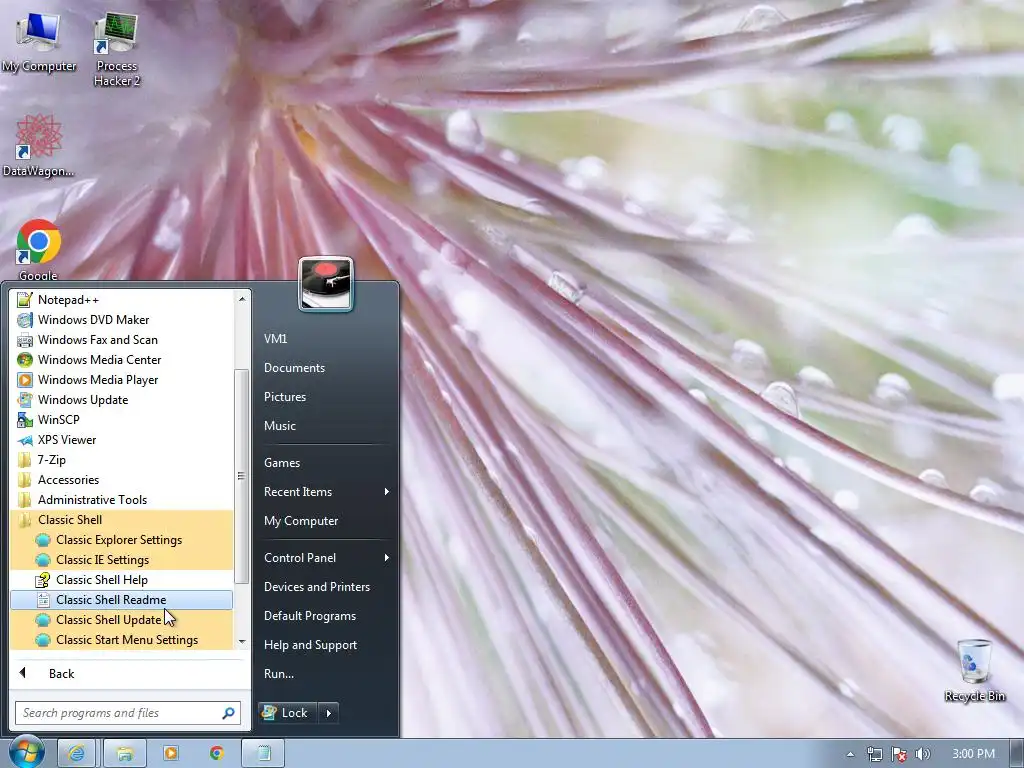Click the Classic Shell Readme document icon

tap(43, 600)
